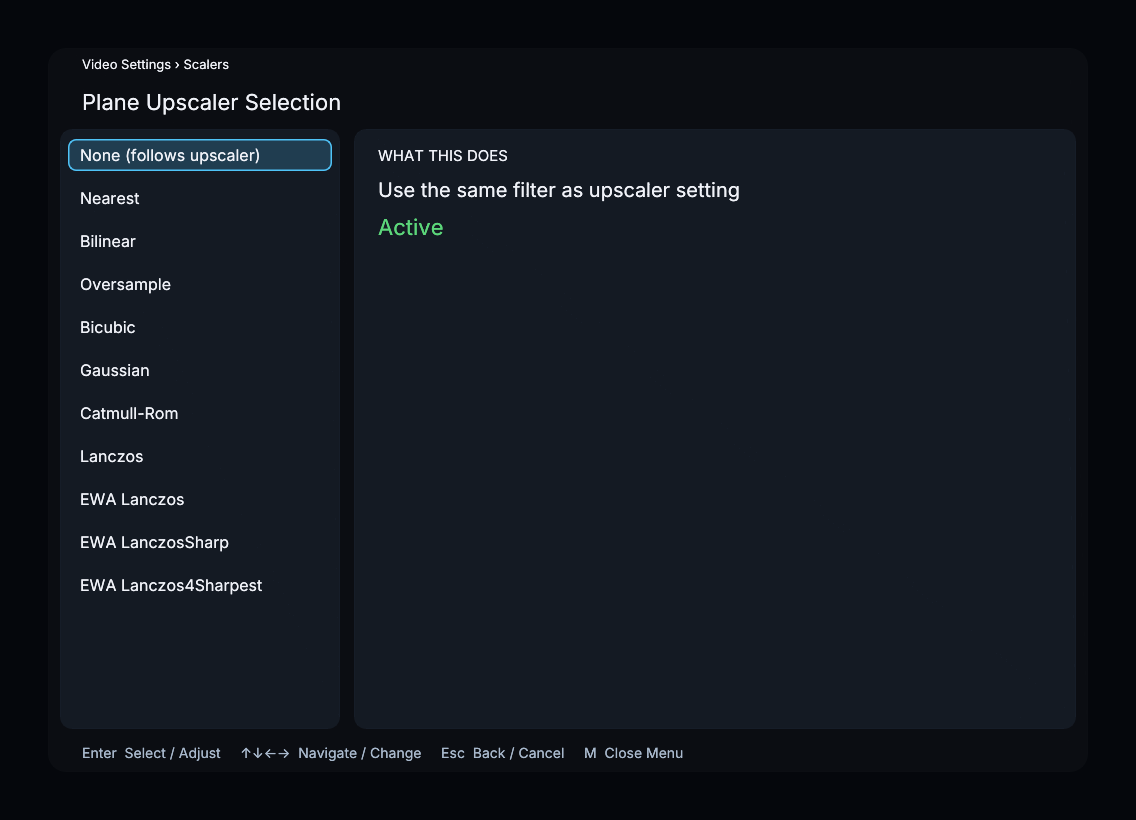Click the green Active status text
This screenshot has width=1136, height=820.
click(x=411, y=227)
